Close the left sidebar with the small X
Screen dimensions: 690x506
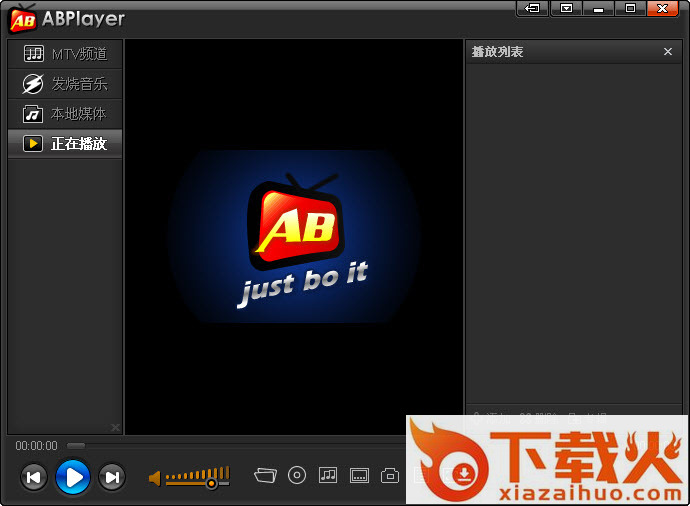pos(115,427)
